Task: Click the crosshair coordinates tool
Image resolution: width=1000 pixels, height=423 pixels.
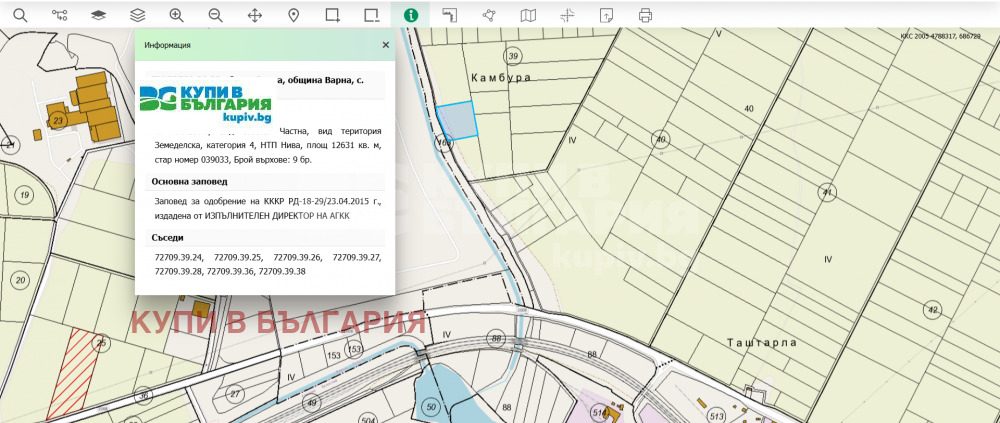Action: pos(567,15)
